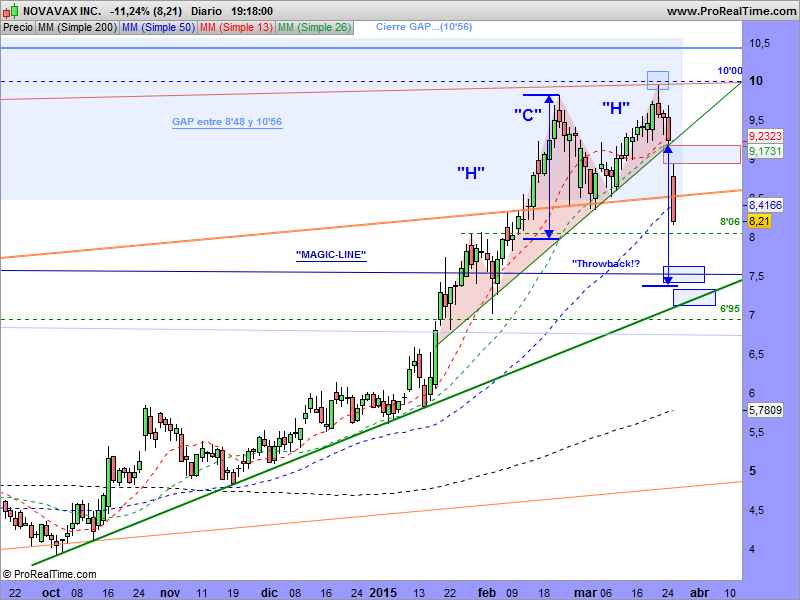Select the "Throwback!?" annotation text

[x=606, y=263]
